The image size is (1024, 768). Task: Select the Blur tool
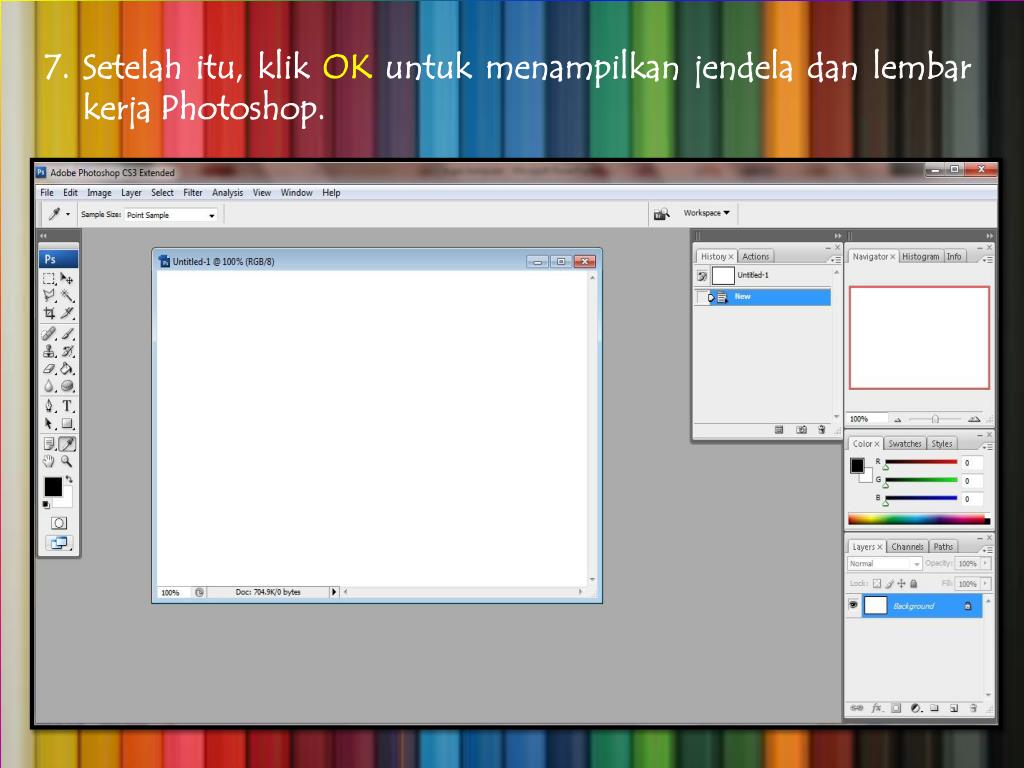(x=49, y=386)
